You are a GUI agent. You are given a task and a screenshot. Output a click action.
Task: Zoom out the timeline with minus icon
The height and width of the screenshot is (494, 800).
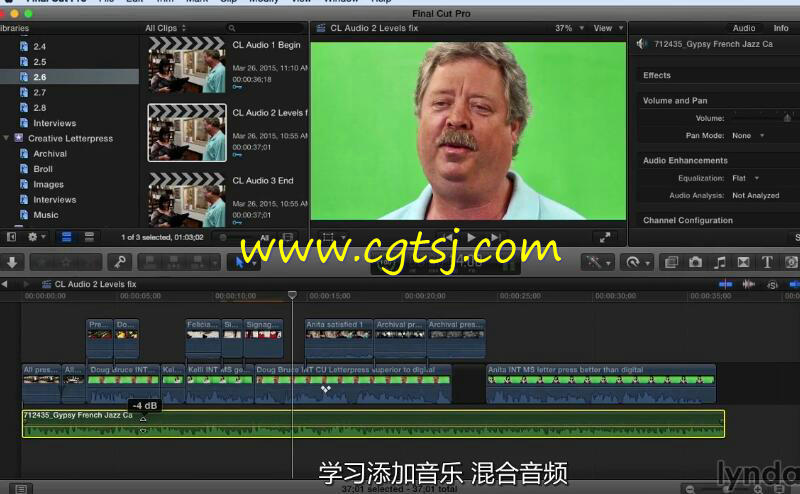pos(690,489)
